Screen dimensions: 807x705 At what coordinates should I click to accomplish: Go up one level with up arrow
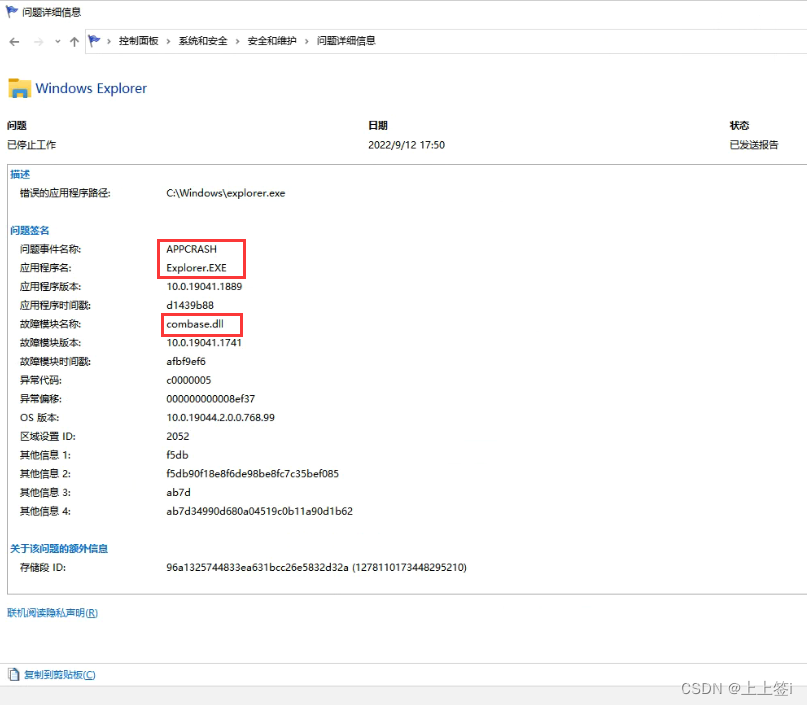(75, 42)
